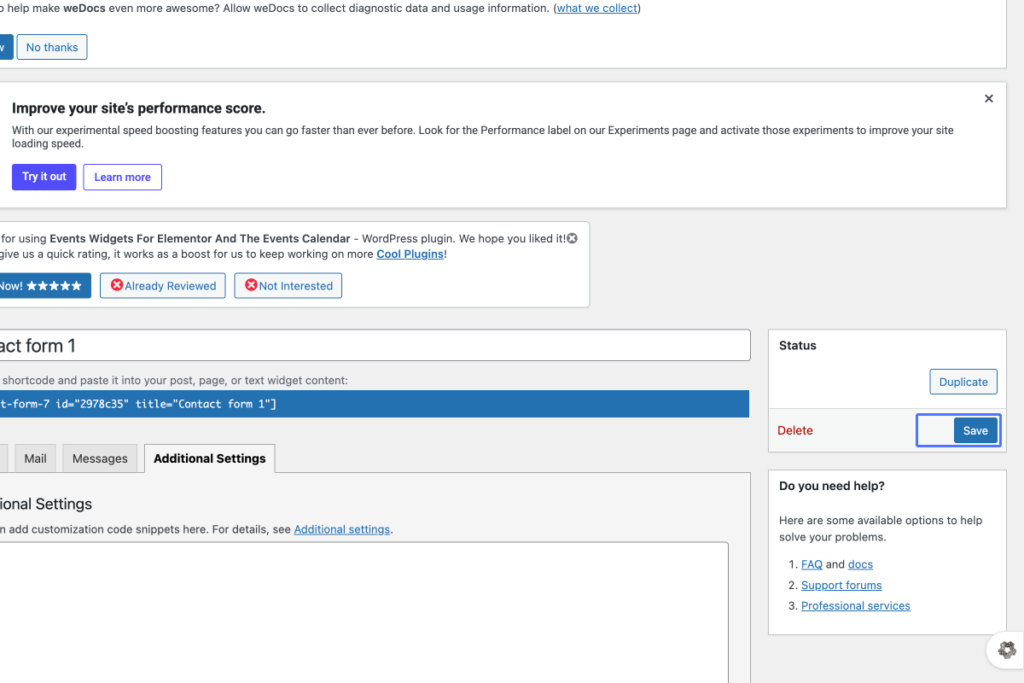Switch to the Mail tab

click(35, 458)
